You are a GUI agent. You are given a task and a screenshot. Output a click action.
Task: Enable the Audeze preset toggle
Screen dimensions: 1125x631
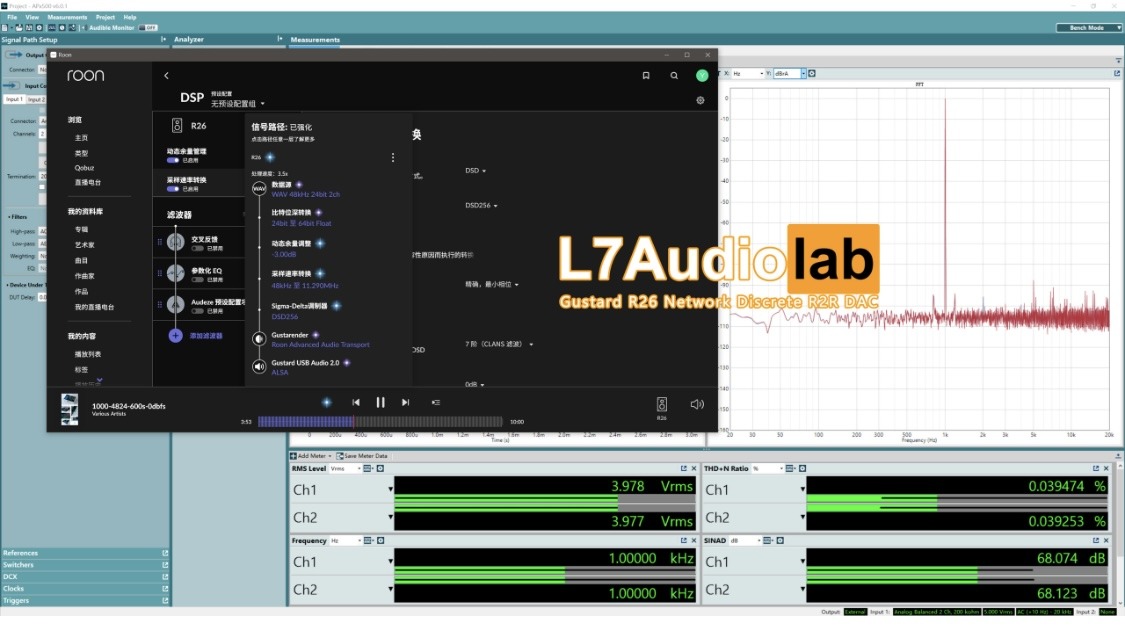point(197,311)
